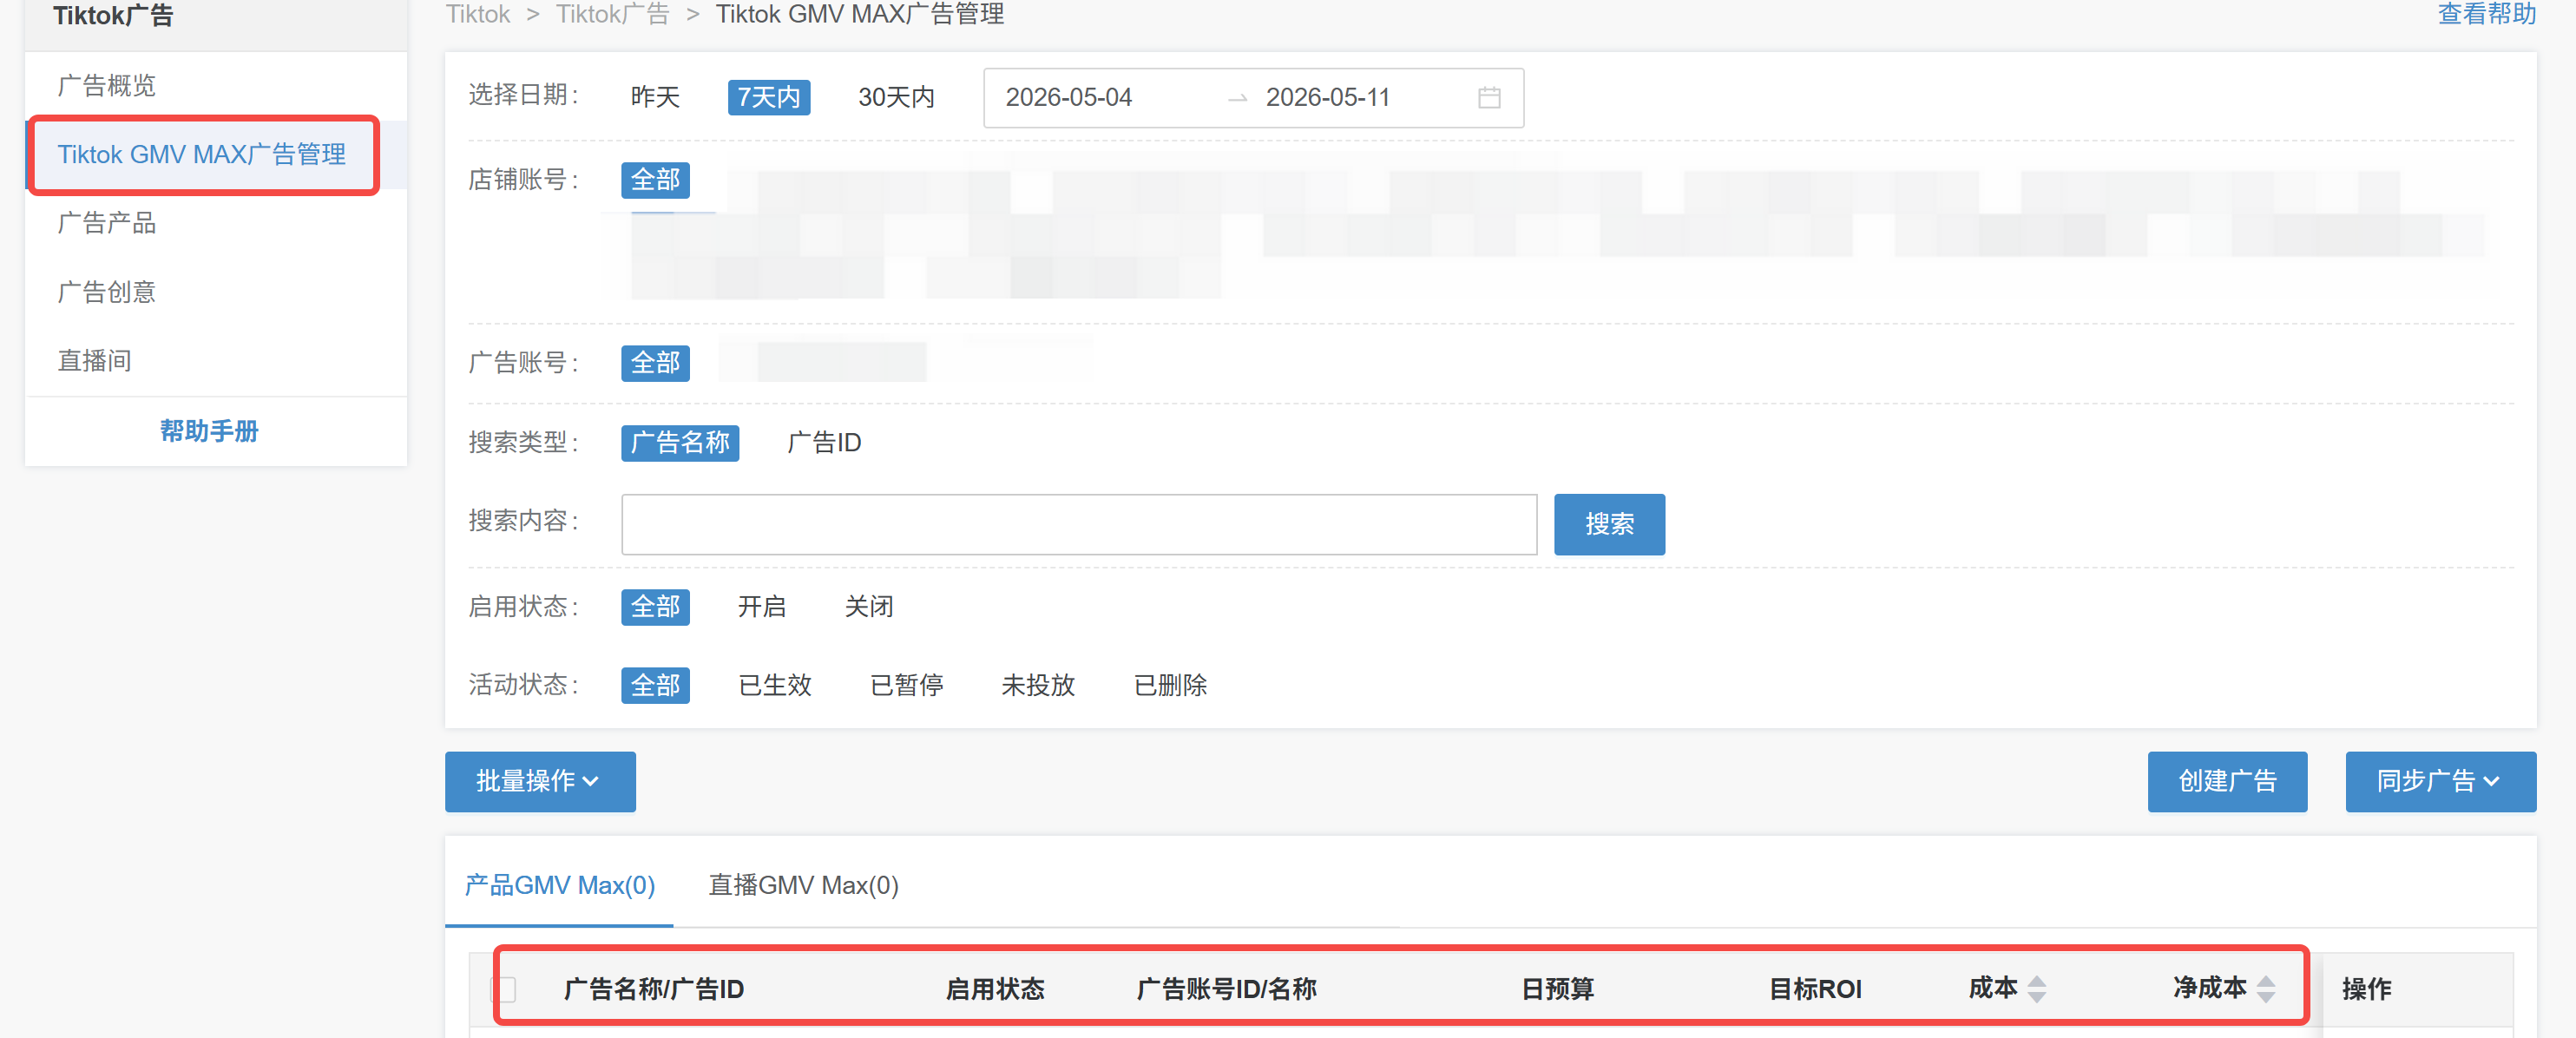Select the 昨天 date filter

point(655,97)
